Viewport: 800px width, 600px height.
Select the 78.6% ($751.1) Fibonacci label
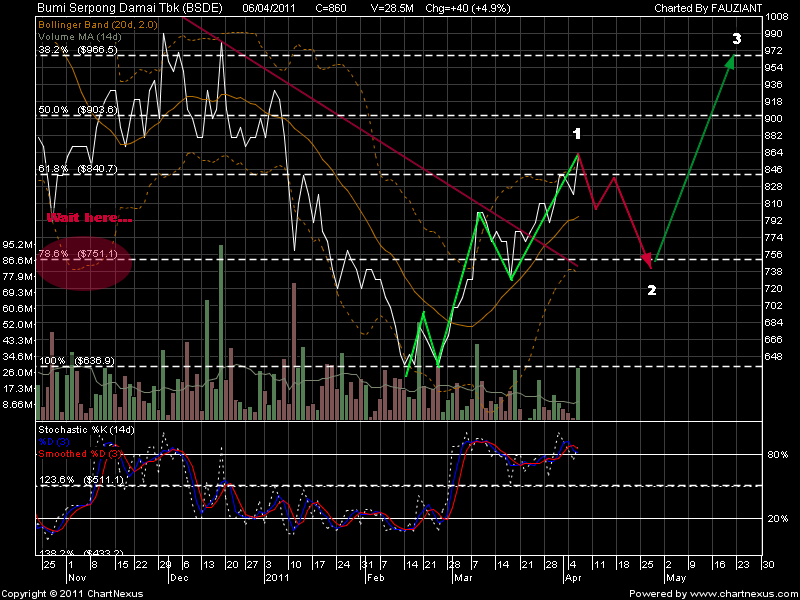point(78,254)
